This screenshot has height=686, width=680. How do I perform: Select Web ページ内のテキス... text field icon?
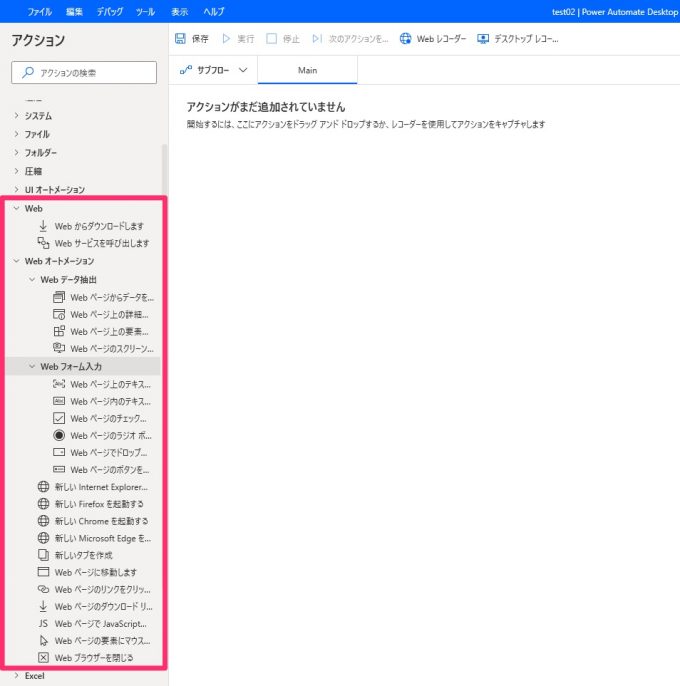[x=59, y=401]
